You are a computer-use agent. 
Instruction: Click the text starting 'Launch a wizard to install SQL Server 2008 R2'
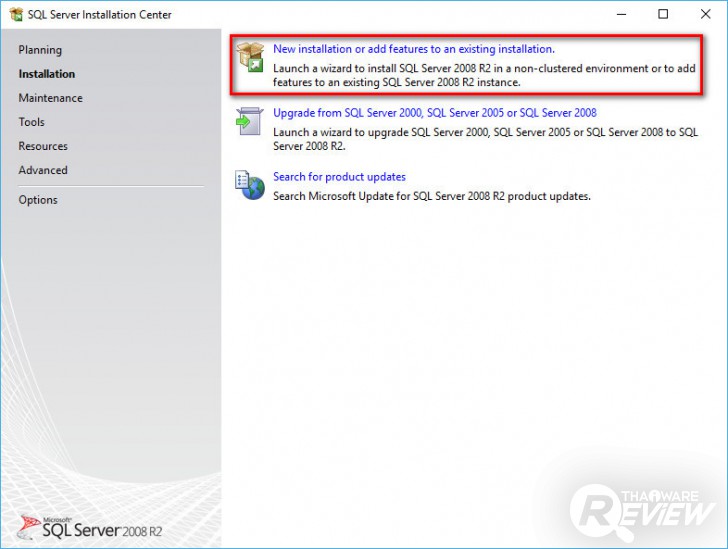484,75
